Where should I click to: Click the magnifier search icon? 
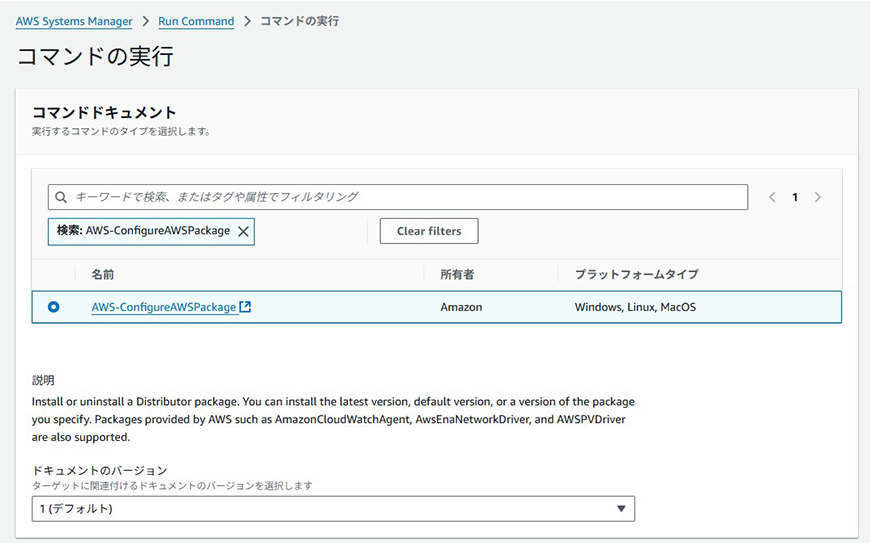[x=61, y=197]
